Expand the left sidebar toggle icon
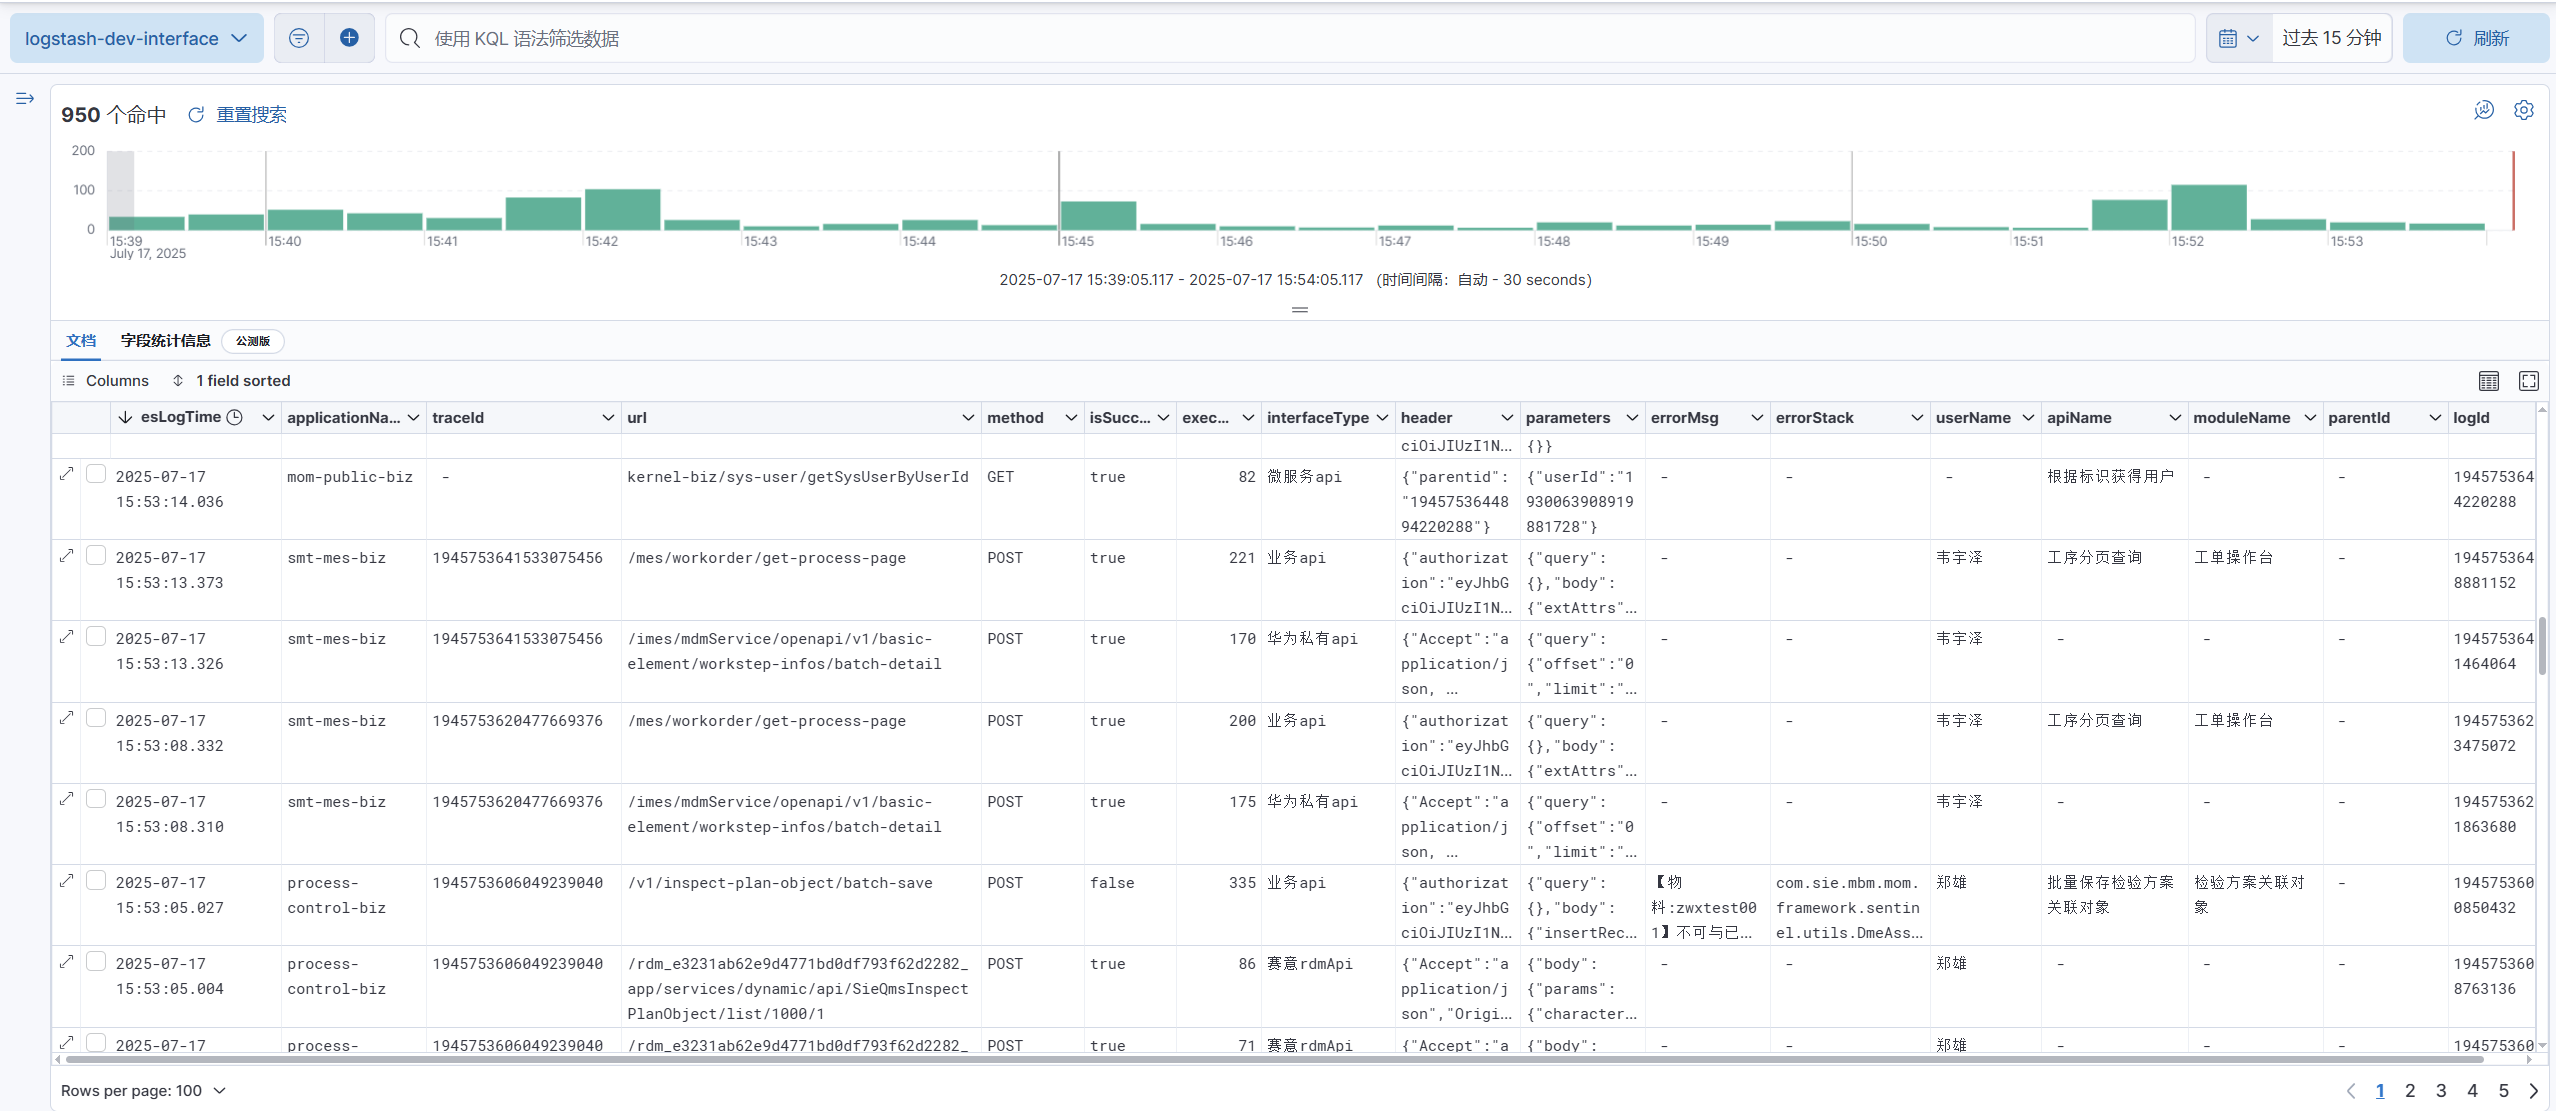 tap(25, 98)
